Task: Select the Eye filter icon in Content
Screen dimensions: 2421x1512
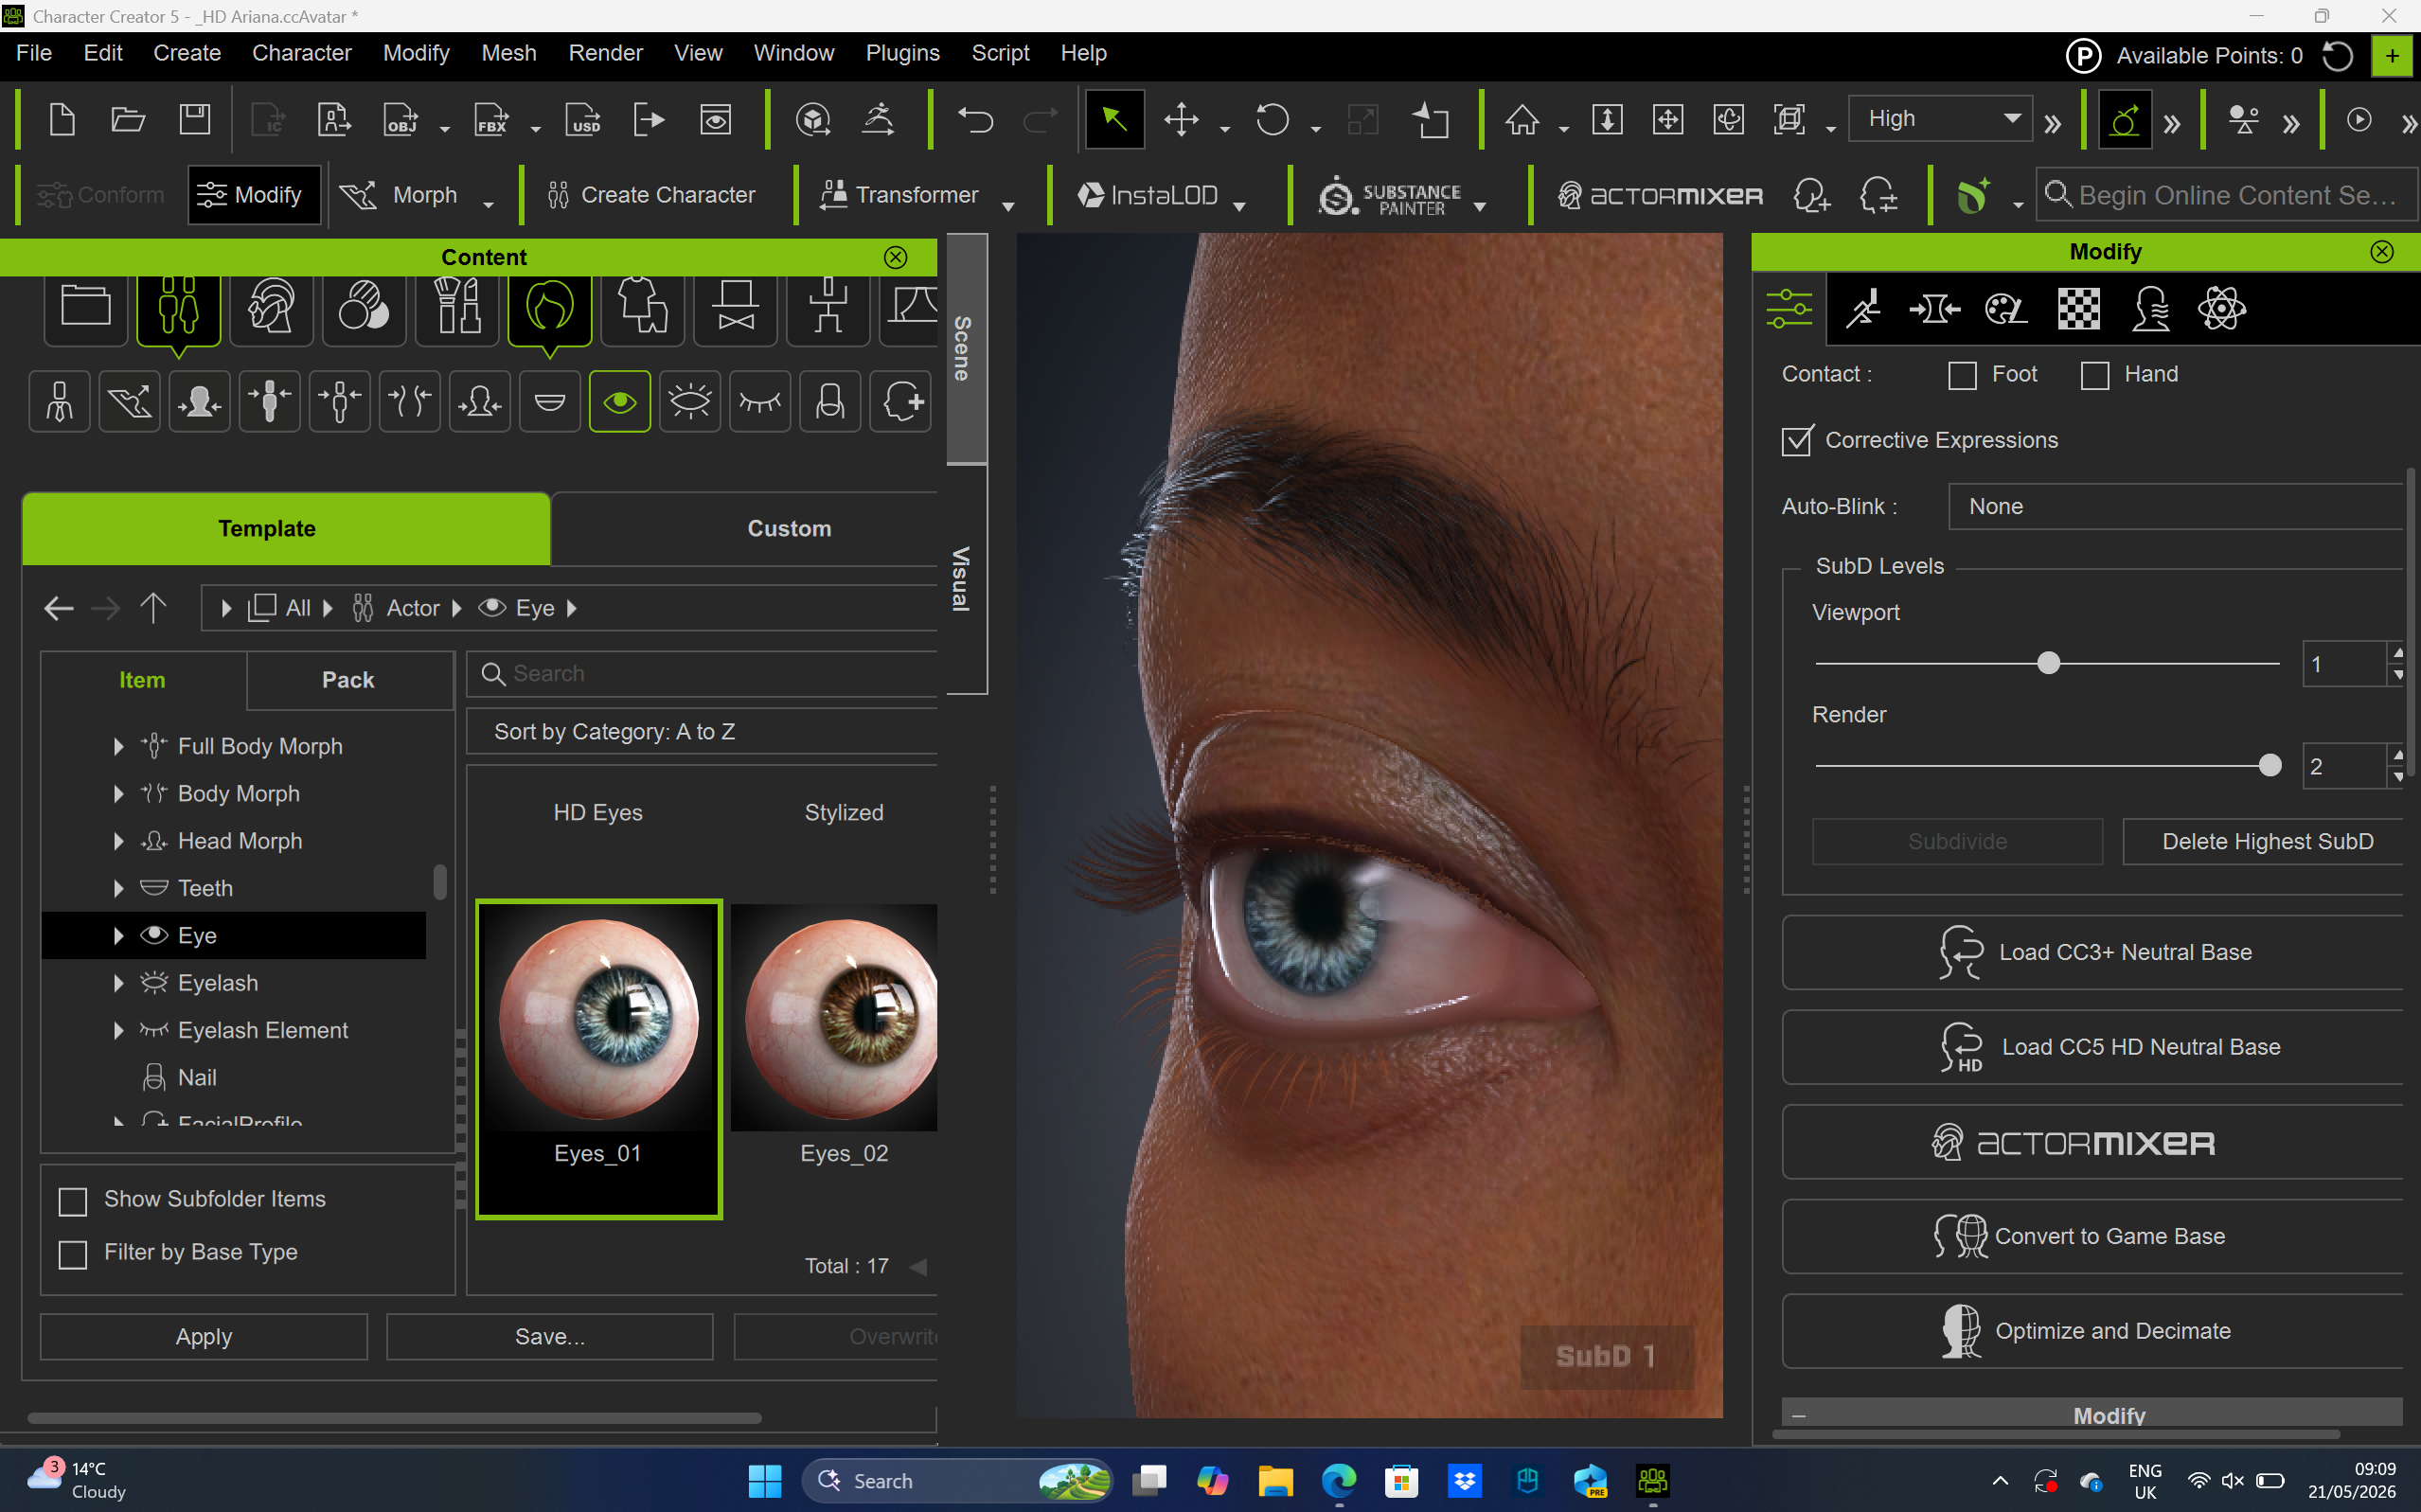Action: (x=620, y=401)
